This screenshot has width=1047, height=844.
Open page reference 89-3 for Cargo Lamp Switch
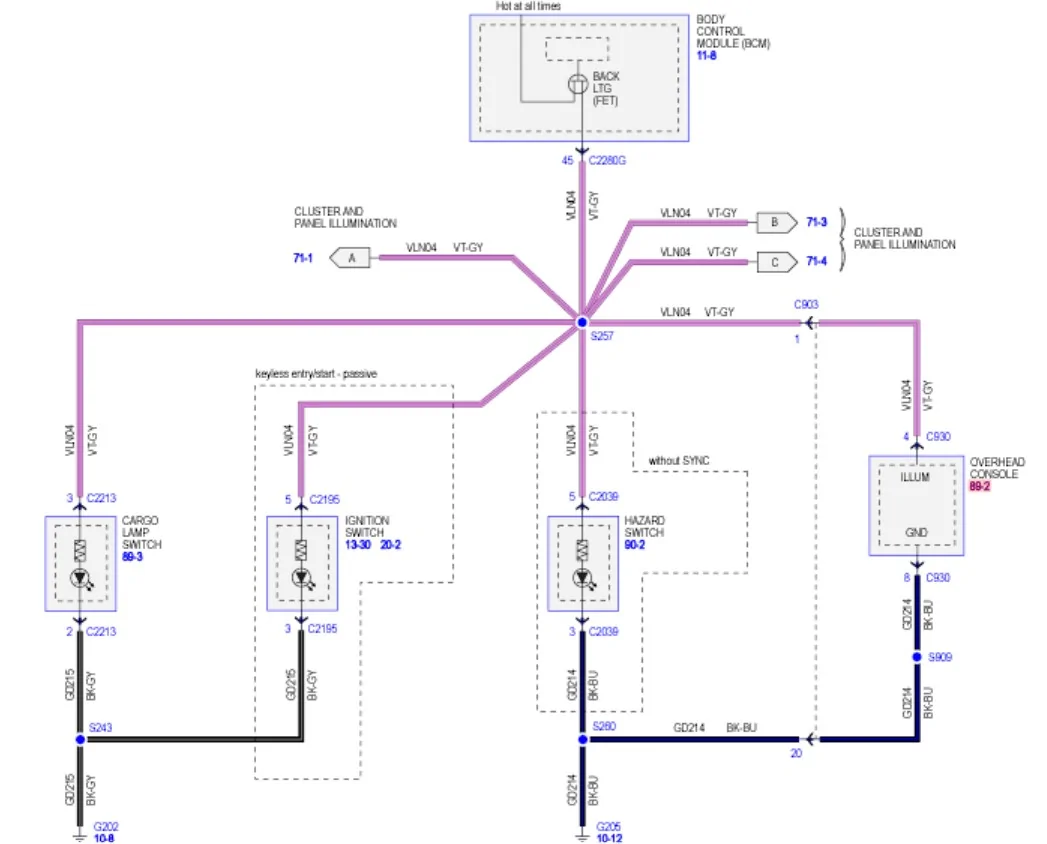pos(132,557)
